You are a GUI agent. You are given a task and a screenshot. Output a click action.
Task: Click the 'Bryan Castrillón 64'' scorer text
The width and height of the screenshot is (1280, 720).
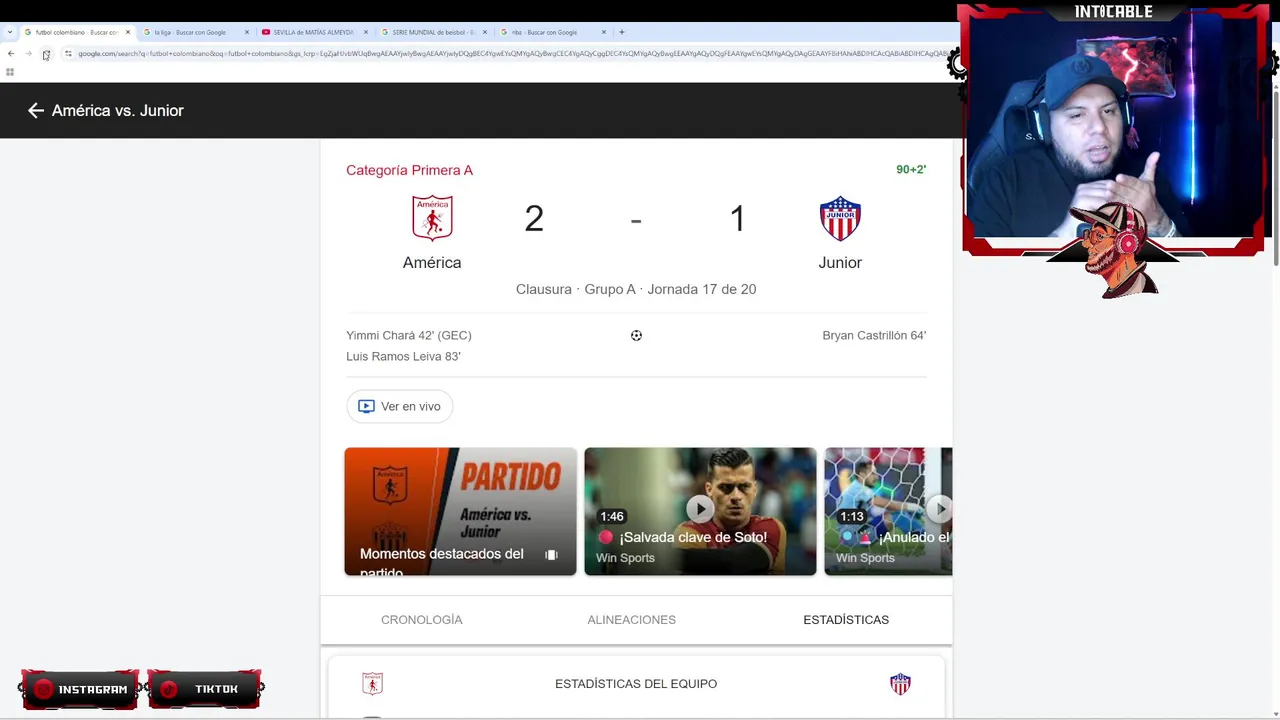874,336
